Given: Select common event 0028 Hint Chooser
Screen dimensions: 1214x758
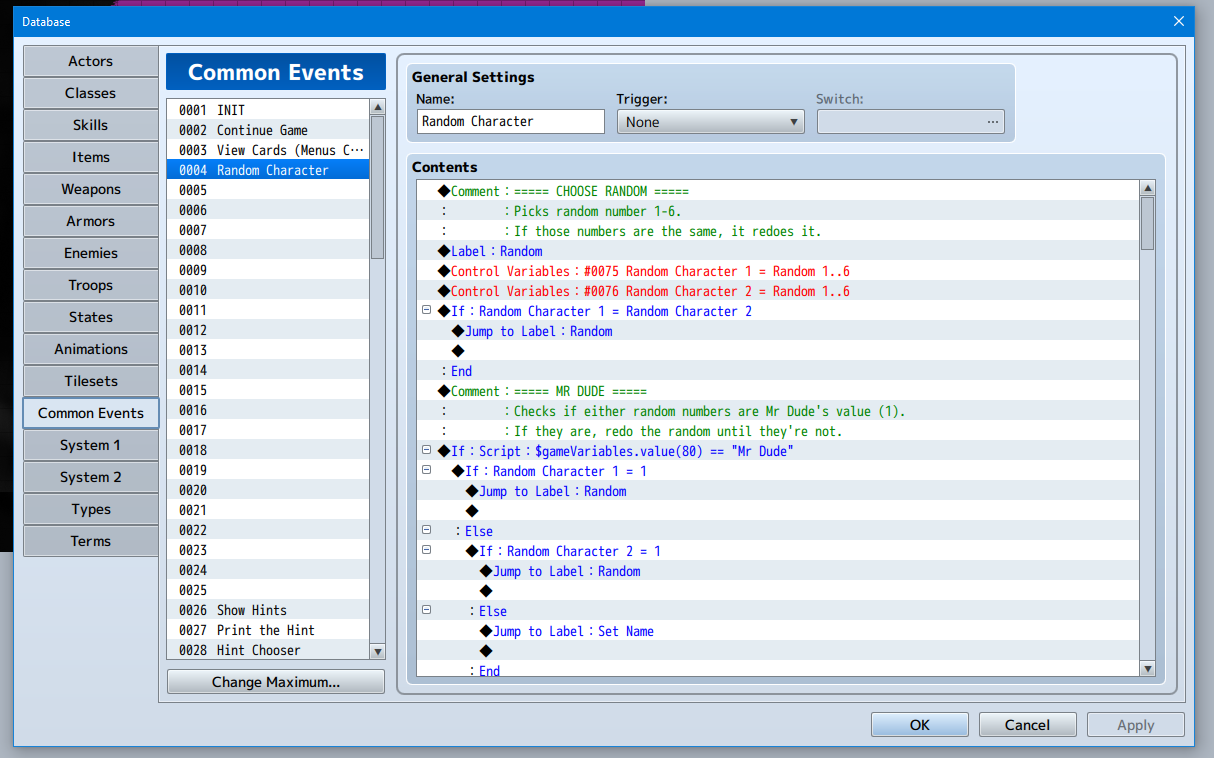Looking at the screenshot, I should [x=268, y=650].
